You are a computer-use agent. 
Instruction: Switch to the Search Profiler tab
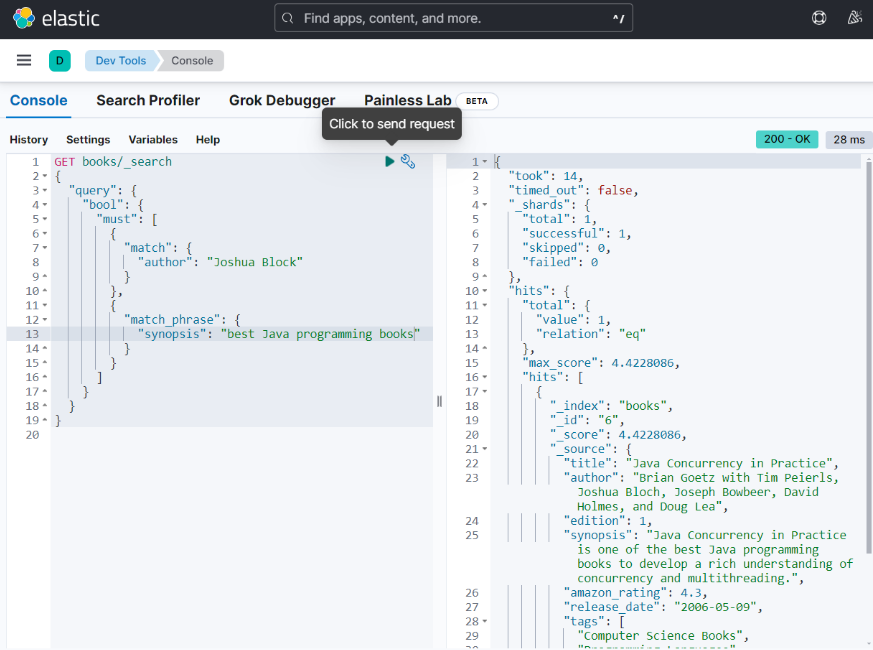(148, 101)
